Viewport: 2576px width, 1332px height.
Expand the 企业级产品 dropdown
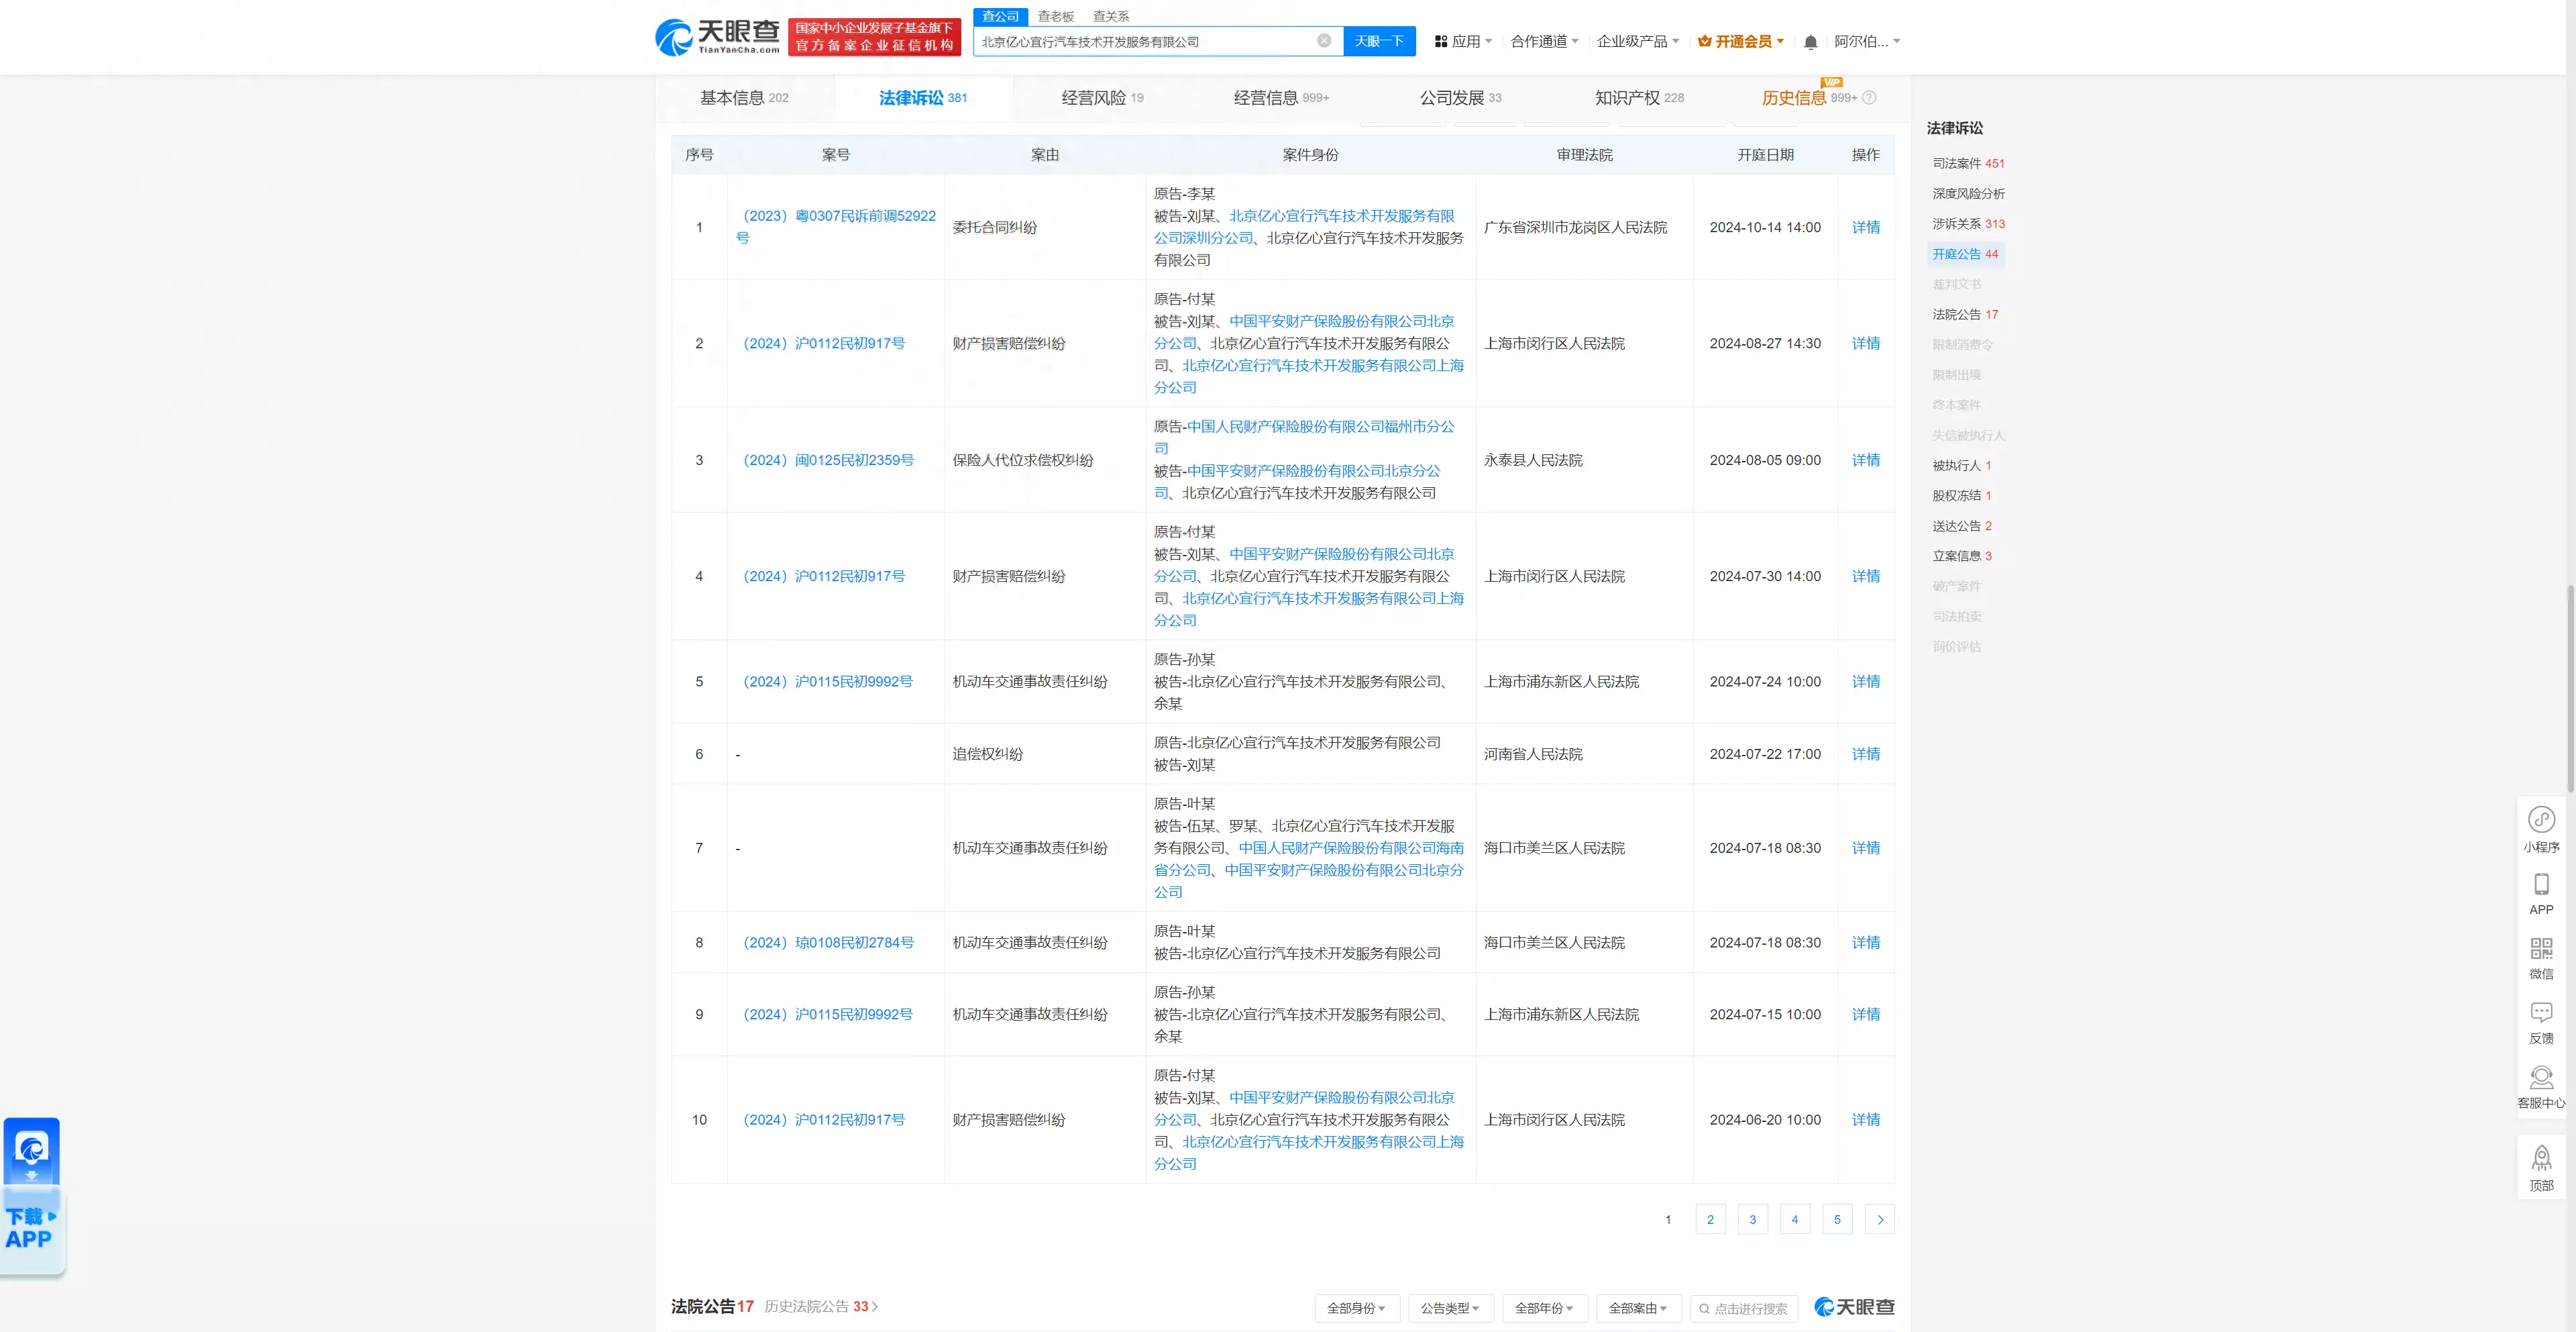(1638, 42)
